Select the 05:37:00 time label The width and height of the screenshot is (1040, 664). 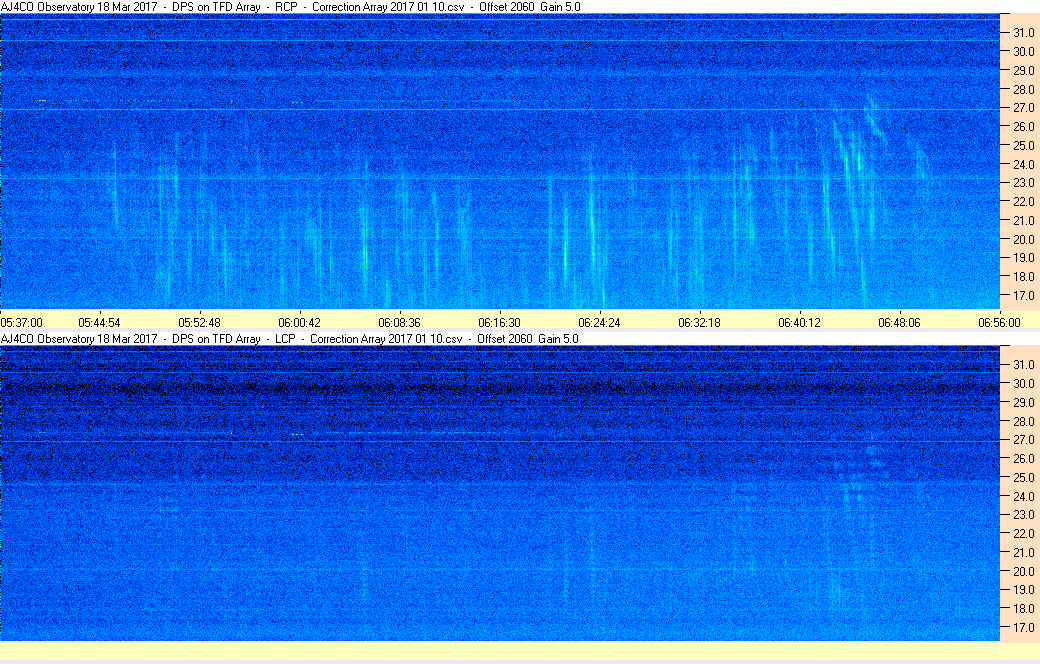[x=21, y=323]
